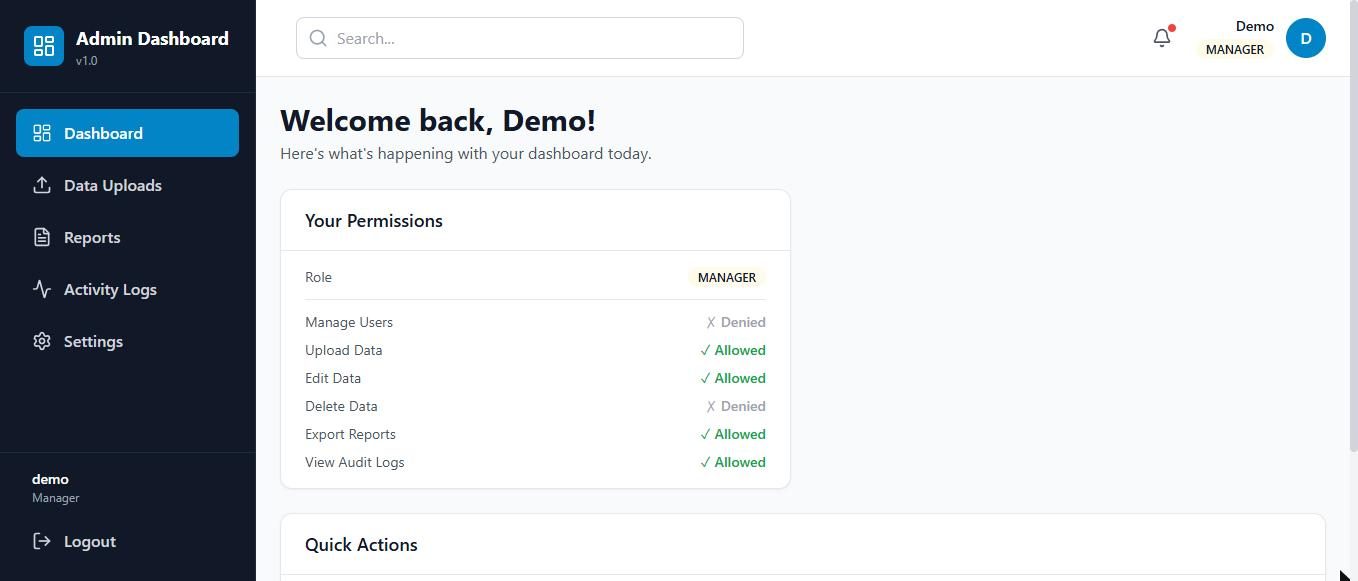Select the View Audit Logs permission label
1358x581 pixels.
pyautogui.click(x=355, y=462)
